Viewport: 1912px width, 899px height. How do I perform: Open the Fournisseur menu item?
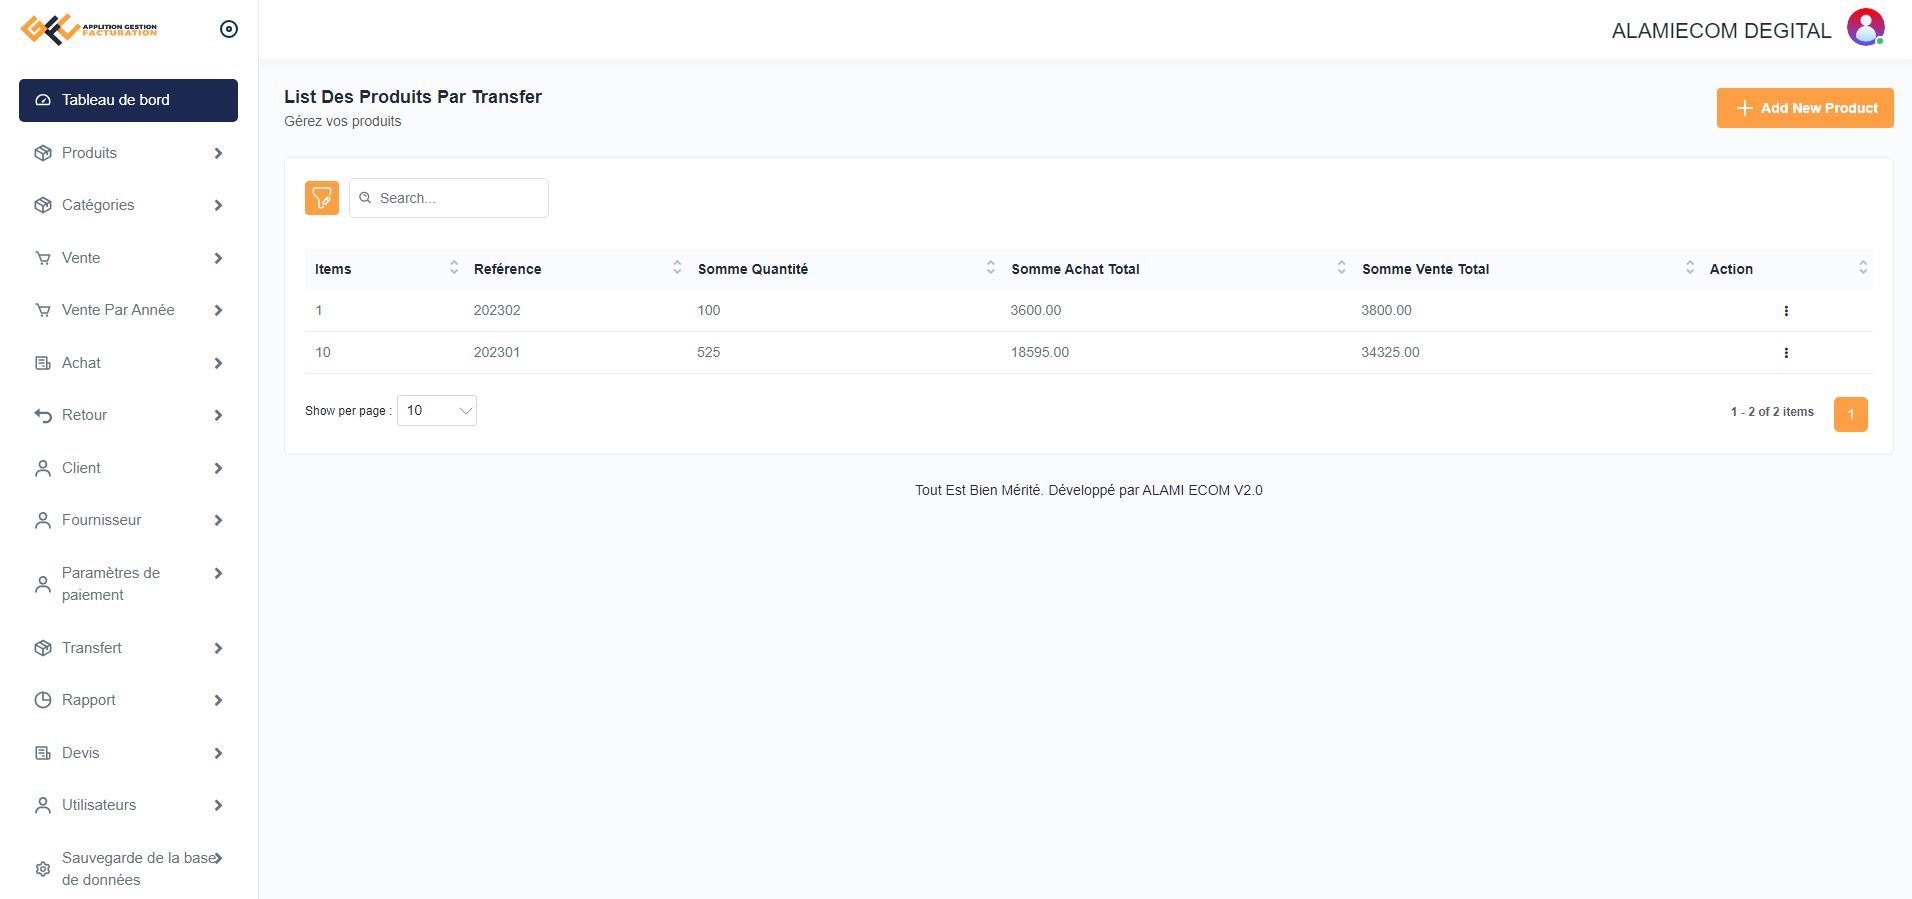click(128, 520)
